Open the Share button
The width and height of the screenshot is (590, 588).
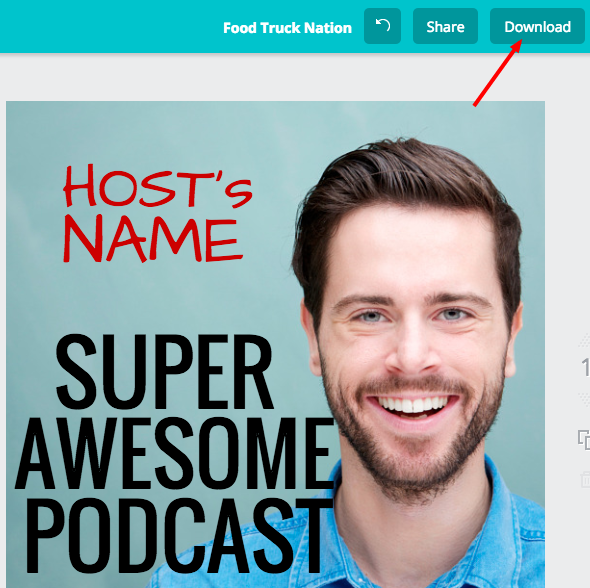click(445, 26)
